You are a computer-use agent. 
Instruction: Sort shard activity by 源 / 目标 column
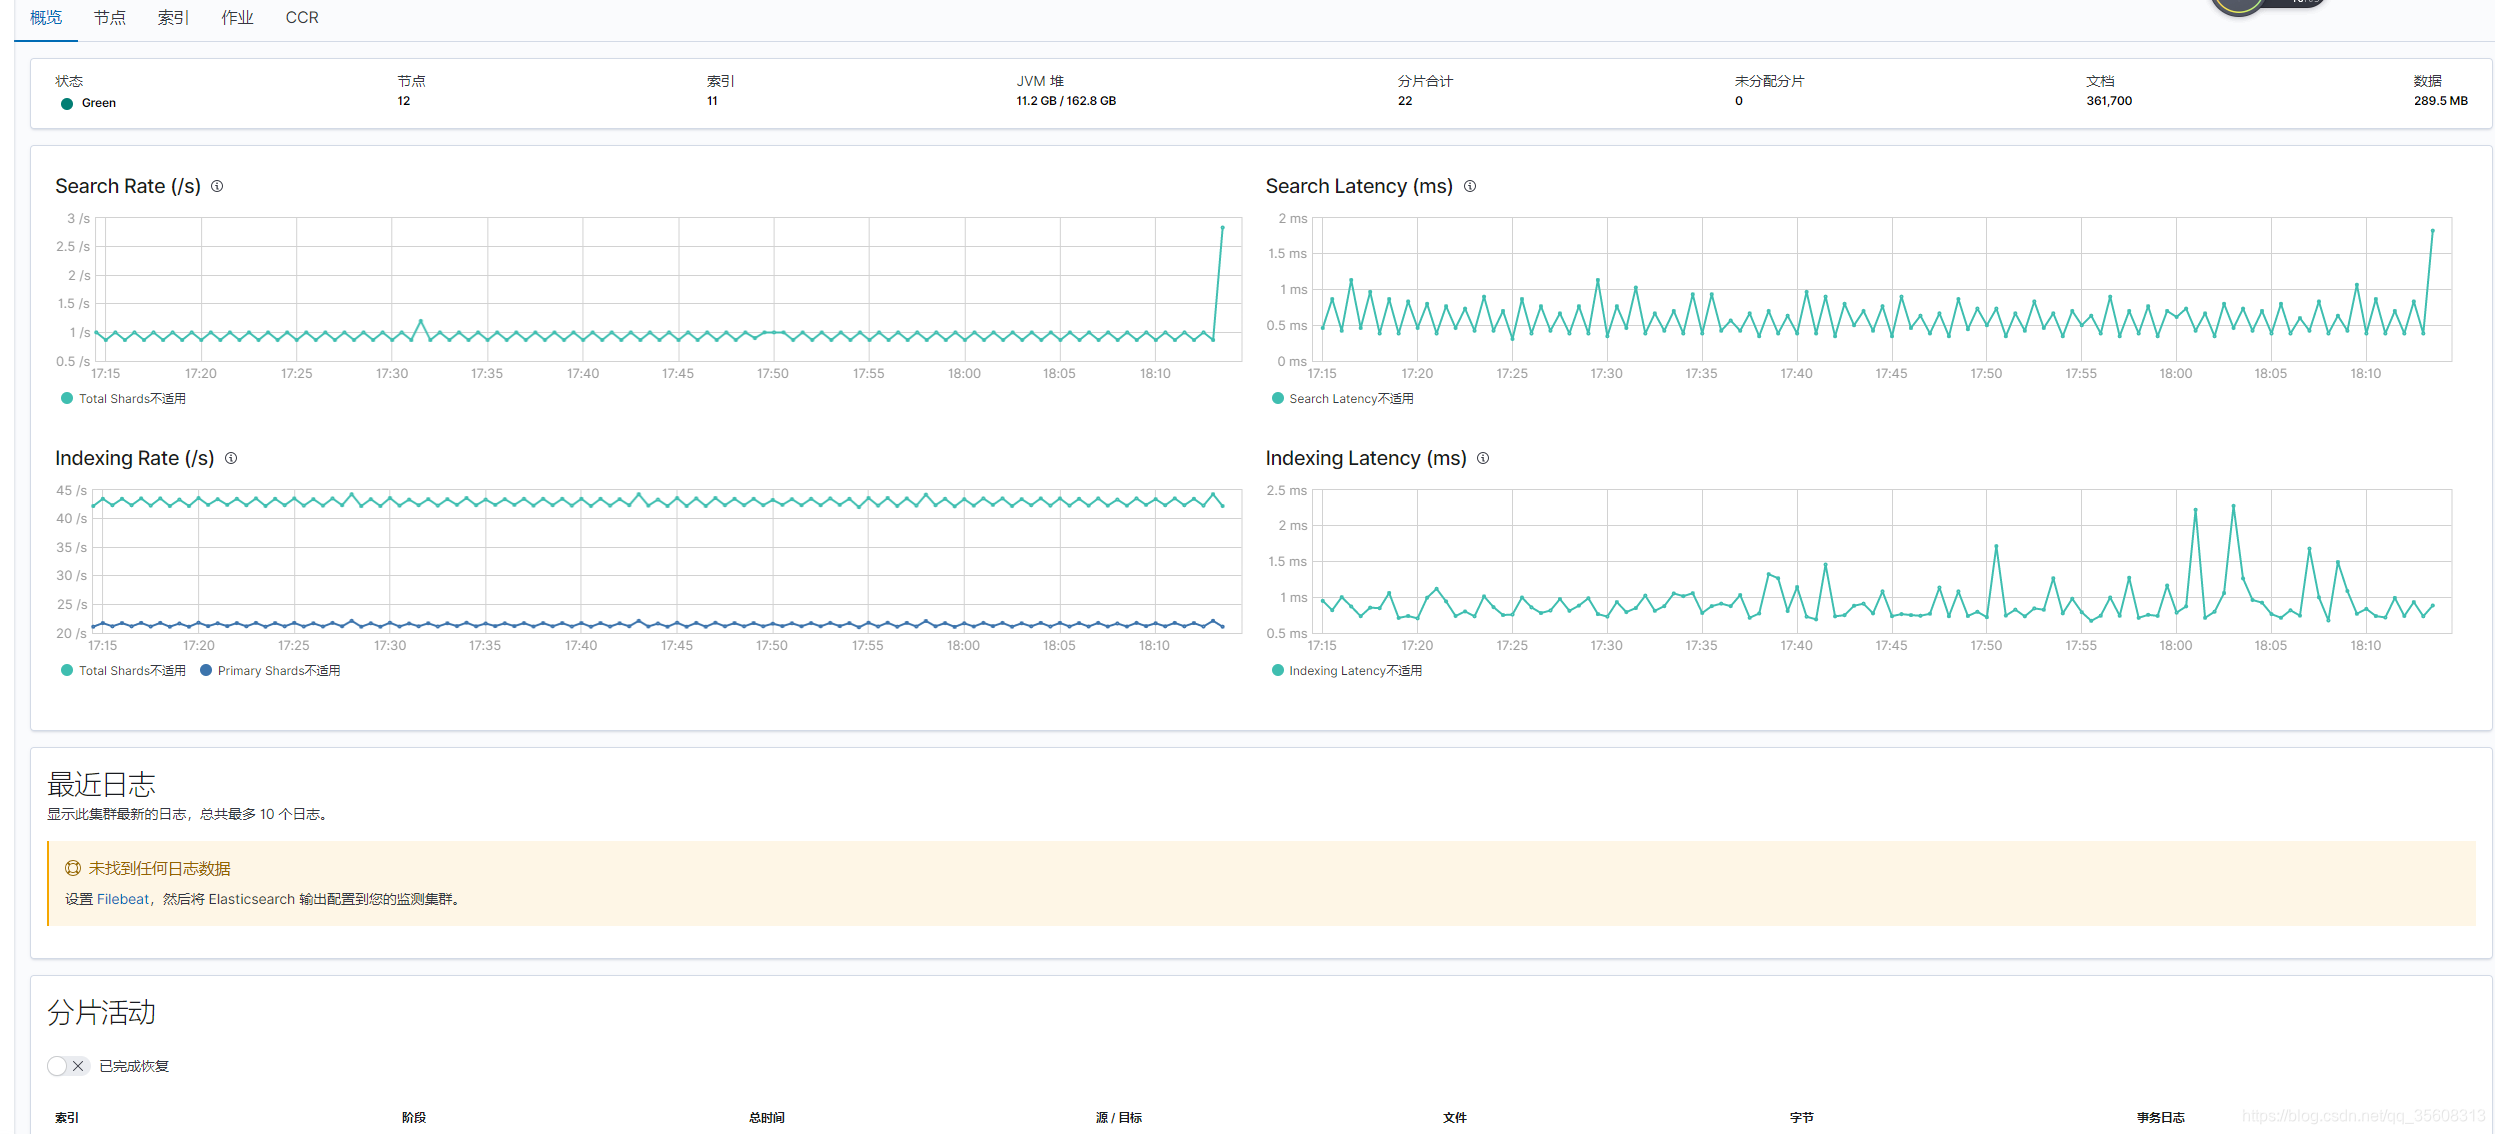click(x=1119, y=1117)
